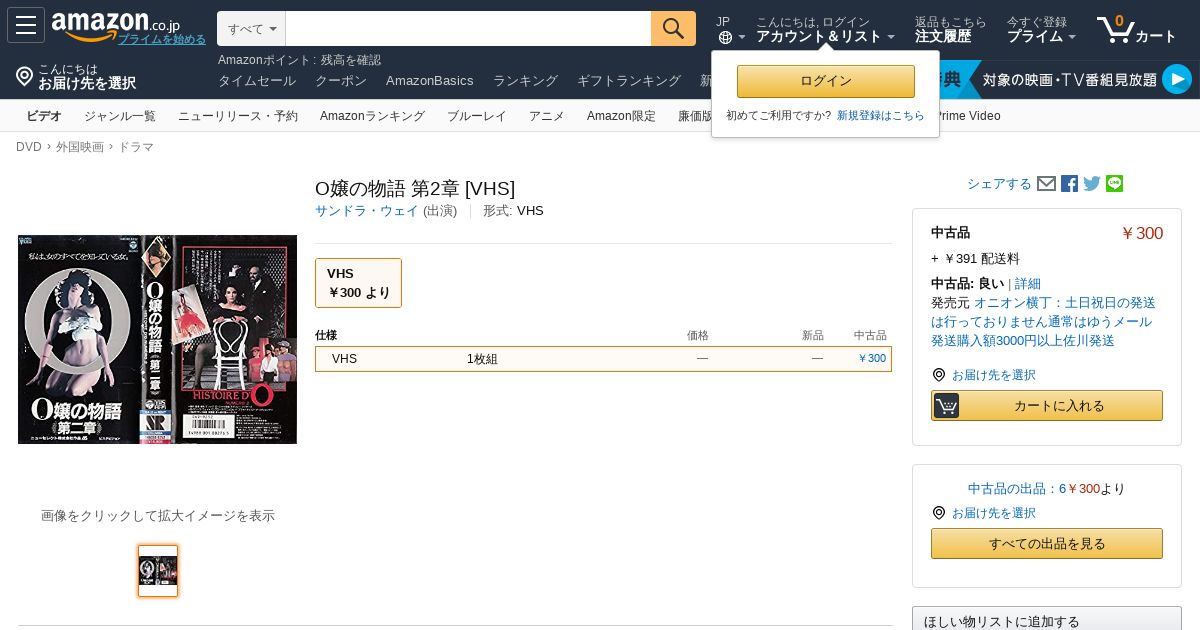
Task: Click the VHS row in the 仕様 table
Action: point(603,359)
